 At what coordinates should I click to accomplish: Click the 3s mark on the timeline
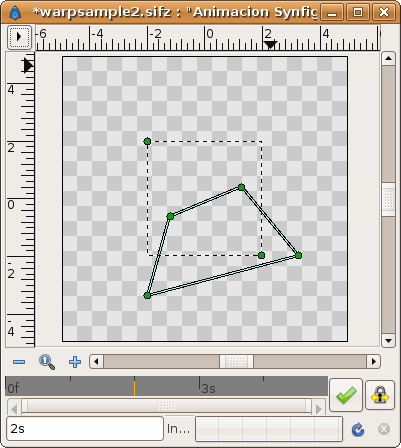click(209, 388)
